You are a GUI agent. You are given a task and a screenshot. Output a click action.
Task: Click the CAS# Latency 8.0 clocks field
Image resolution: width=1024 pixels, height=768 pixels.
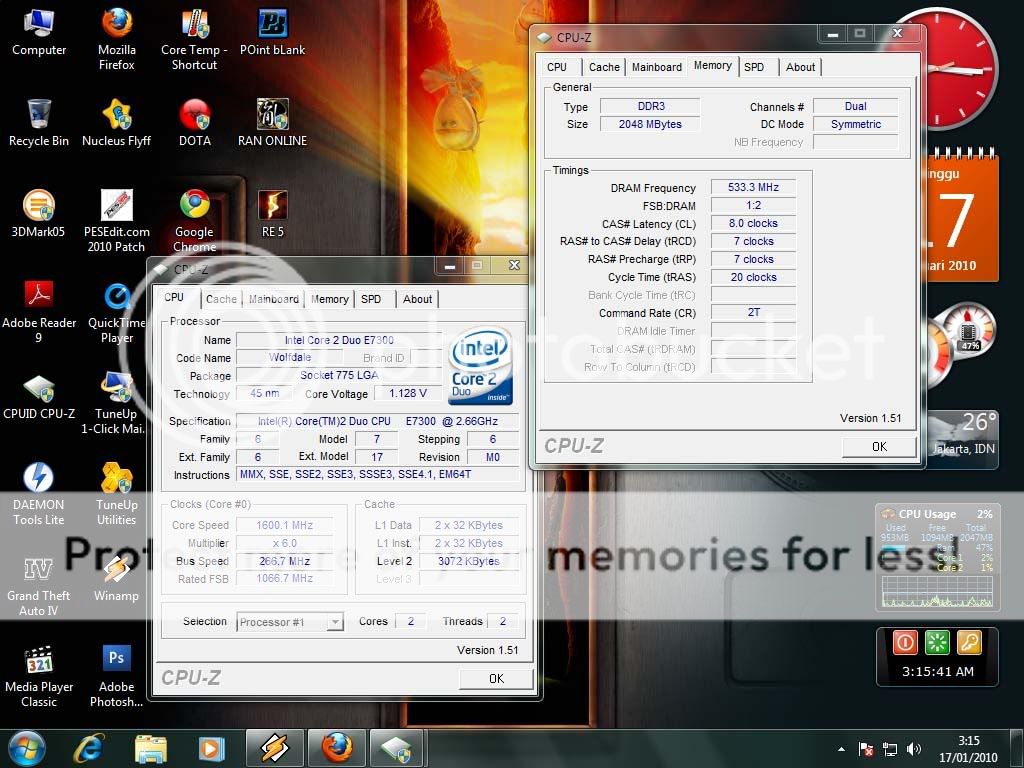[x=753, y=223]
